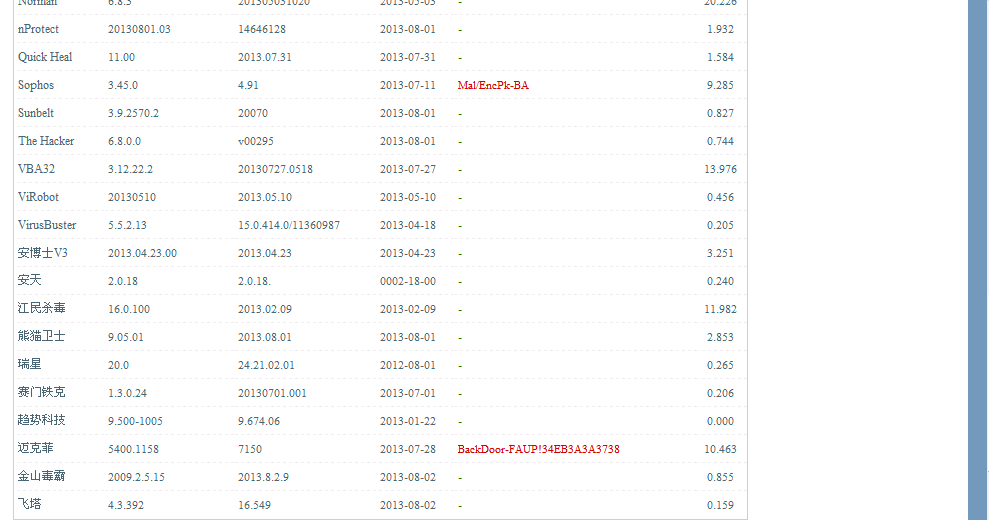The width and height of the screenshot is (989, 520).
Task: Click the Sunbelt scanner entry
Action: [36, 113]
